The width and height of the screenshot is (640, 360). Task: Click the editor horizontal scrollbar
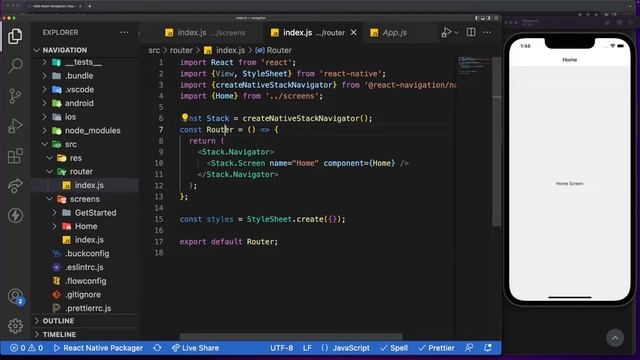click(291, 337)
